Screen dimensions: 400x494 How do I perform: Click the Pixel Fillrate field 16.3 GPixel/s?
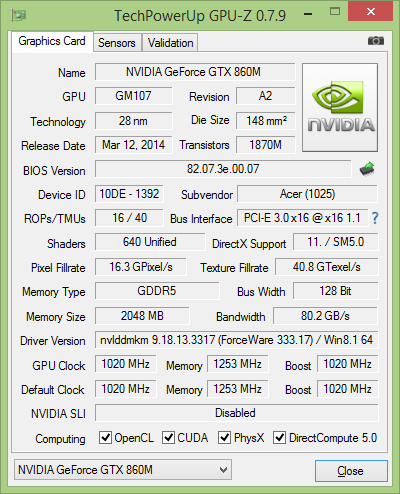141,267
